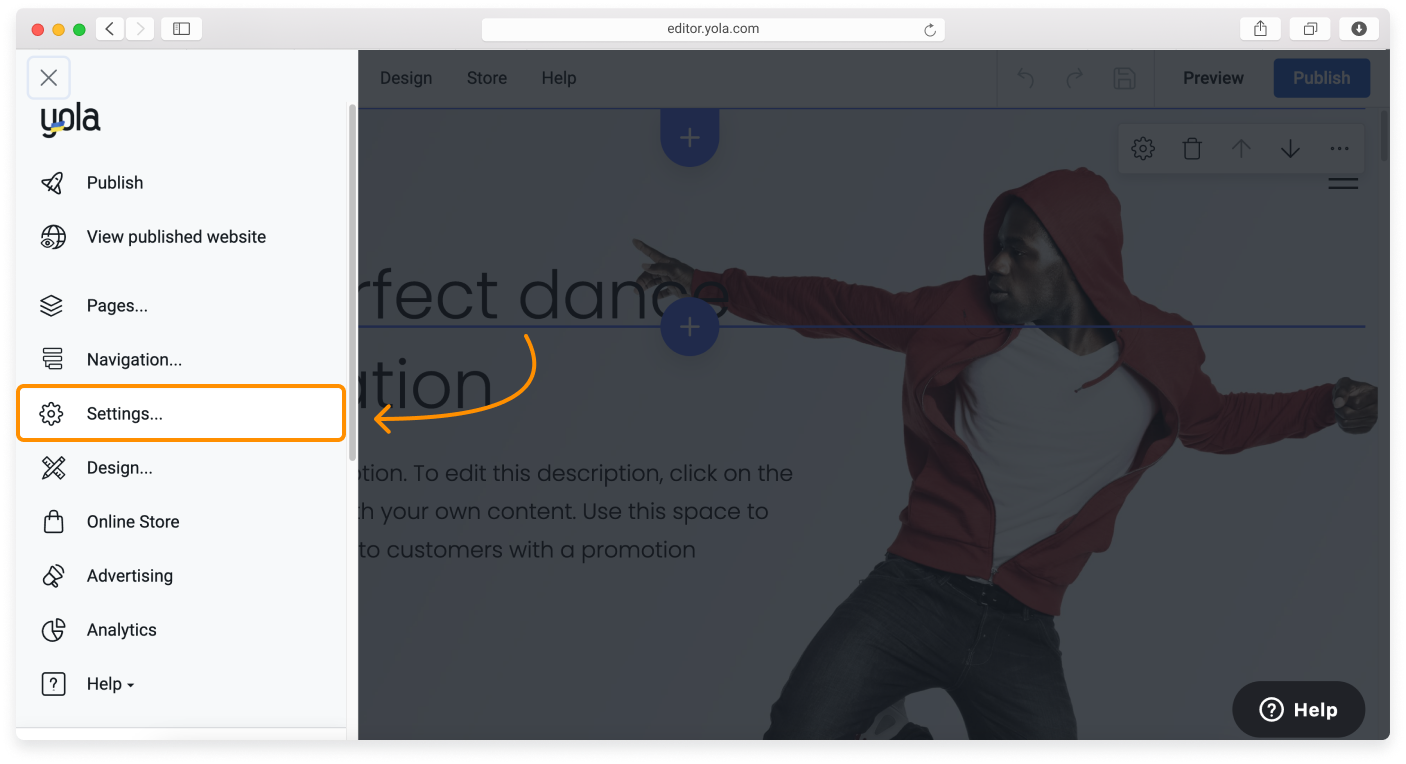Click the Preview button
Screen dimensions: 1406x764
pyautogui.click(x=1213, y=78)
